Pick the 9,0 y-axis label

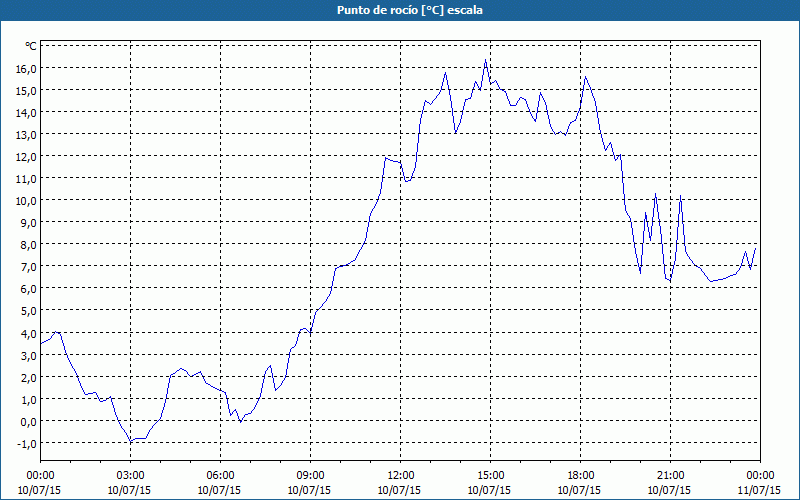pyautogui.click(x=29, y=222)
